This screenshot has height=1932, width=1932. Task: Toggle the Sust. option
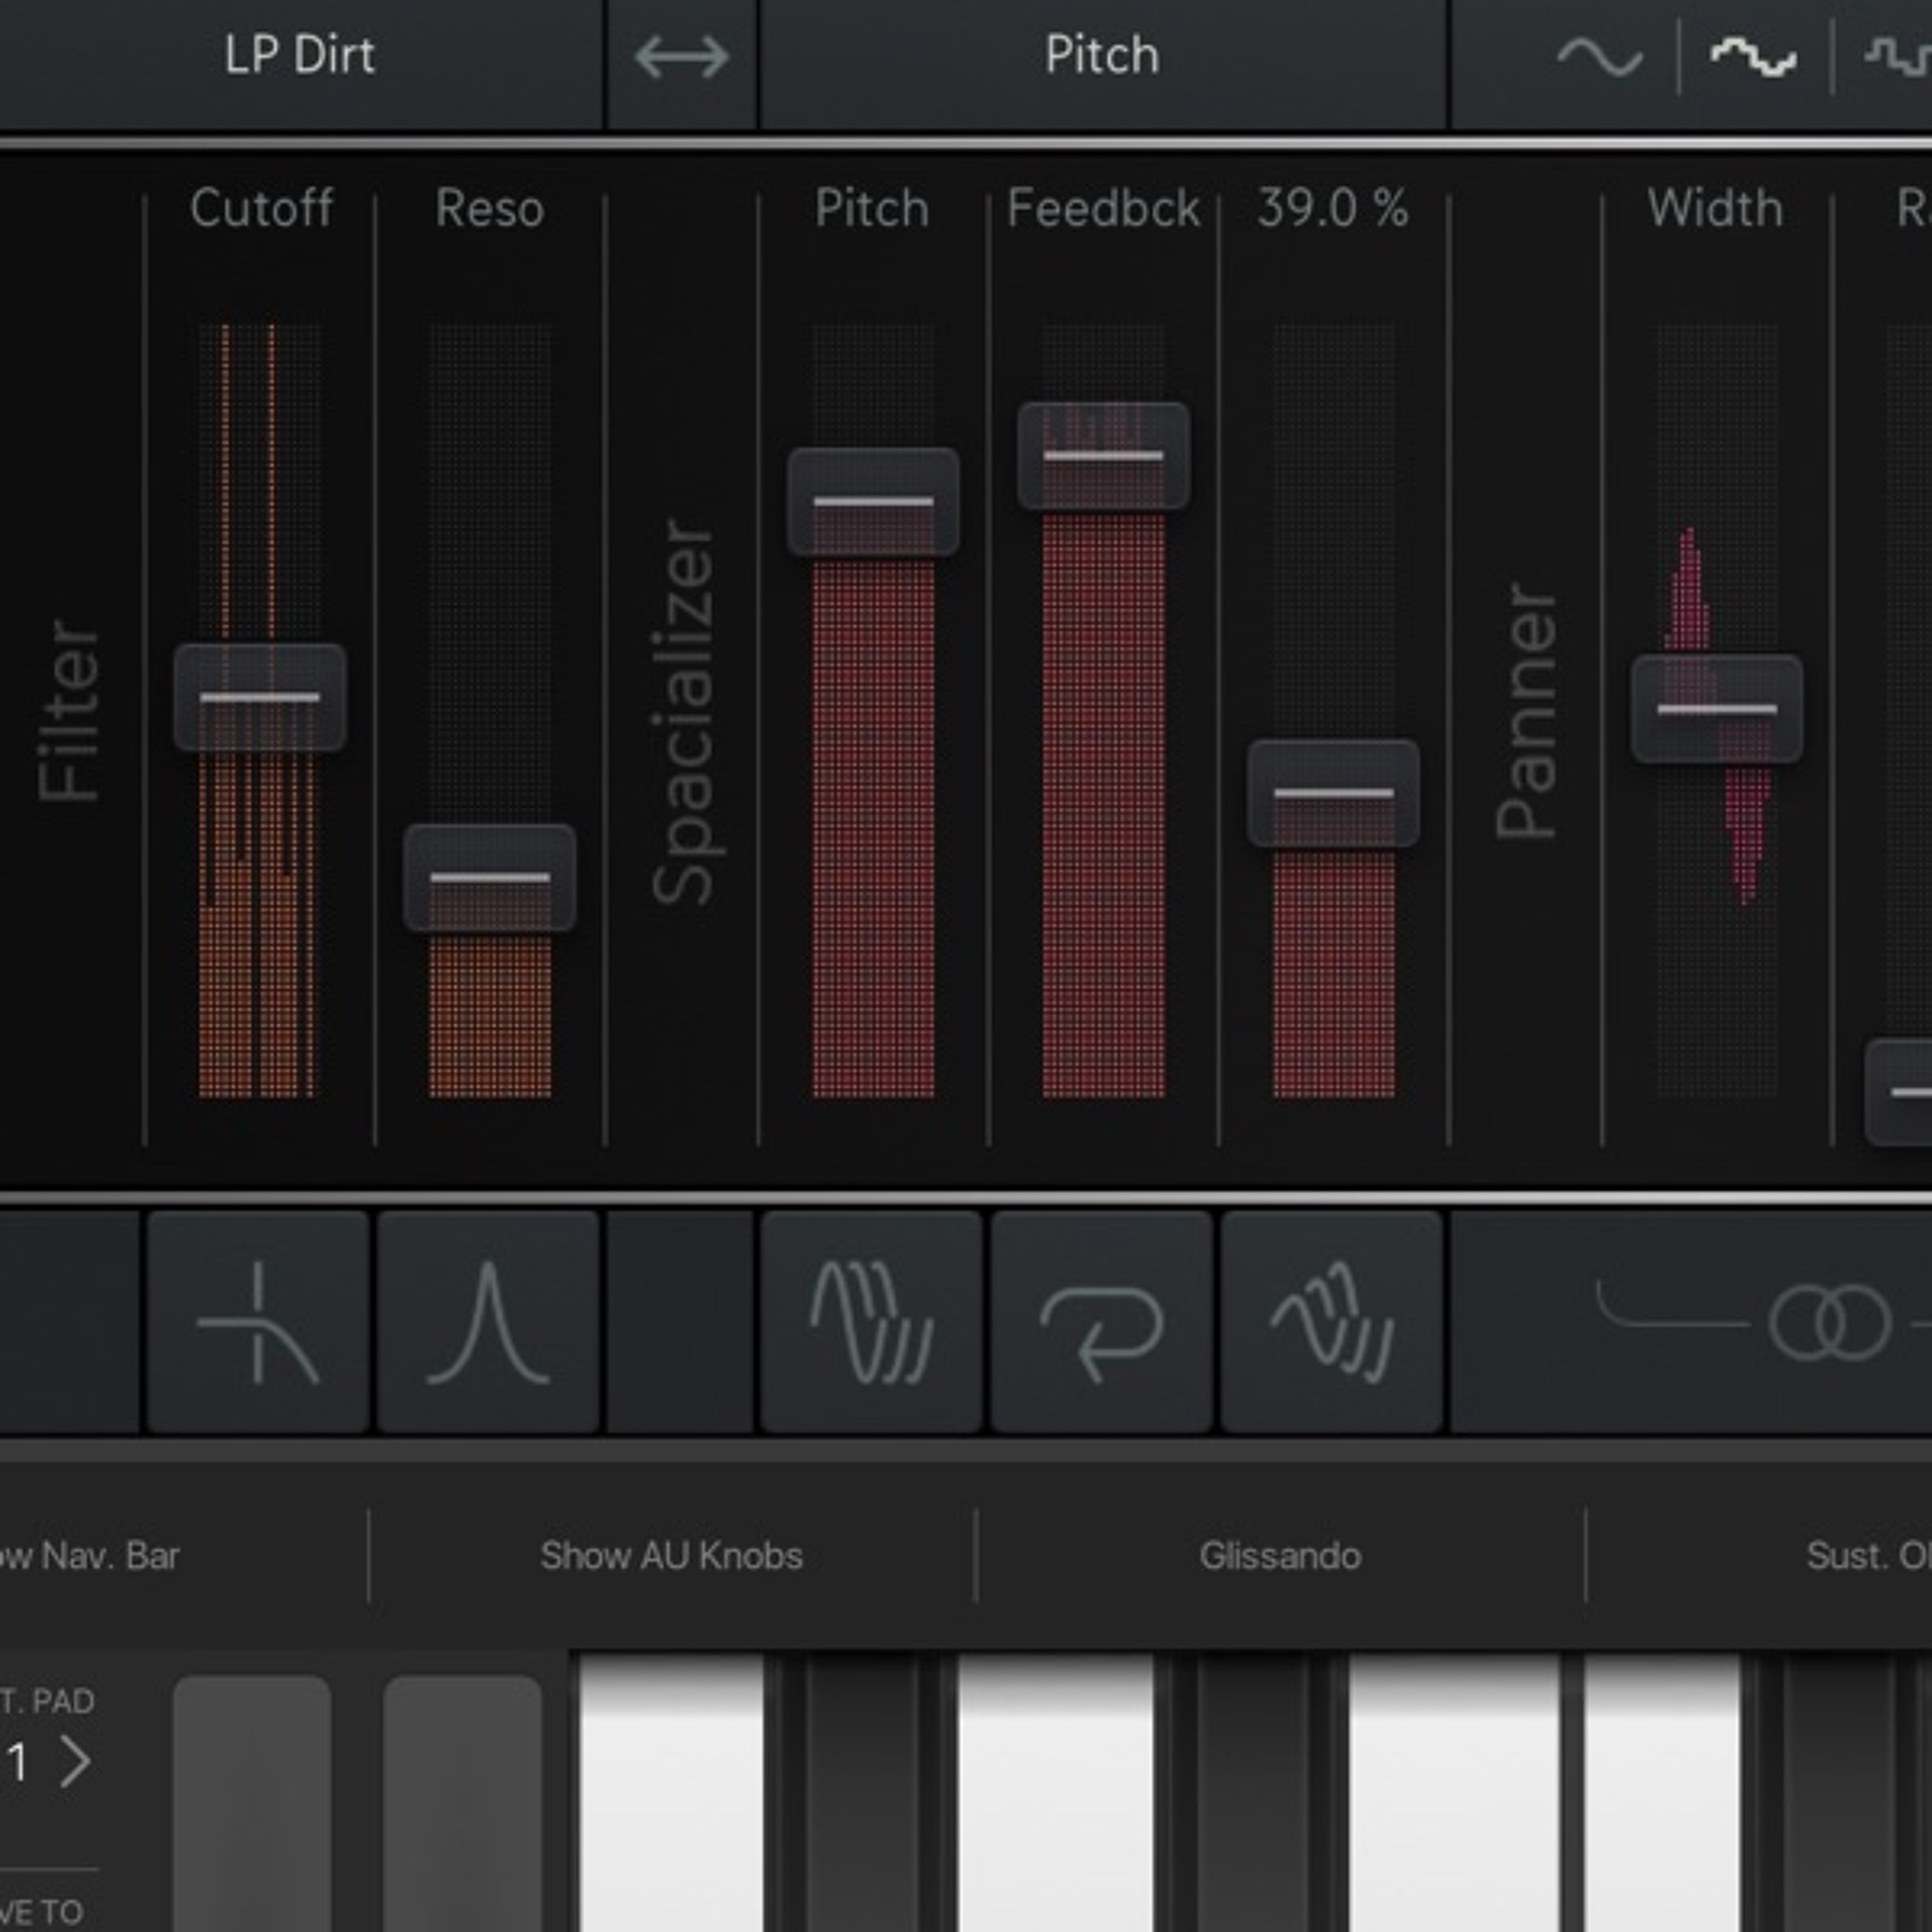click(x=1868, y=1555)
